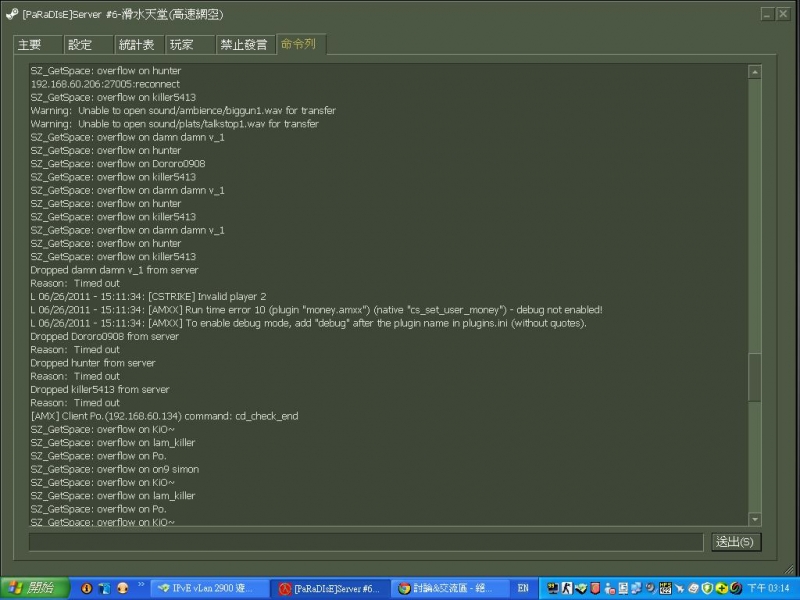Click the EN language bar indicator
Viewport: 800px width, 600px height.
(523, 588)
